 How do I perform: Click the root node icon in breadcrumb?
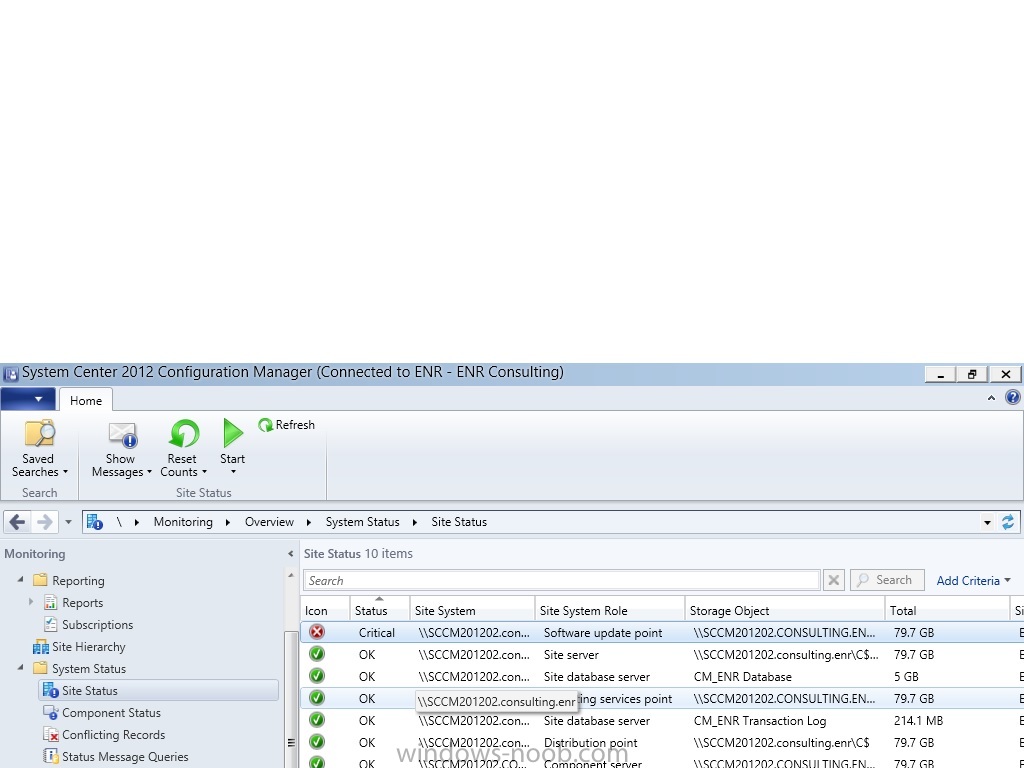[x=95, y=522]
